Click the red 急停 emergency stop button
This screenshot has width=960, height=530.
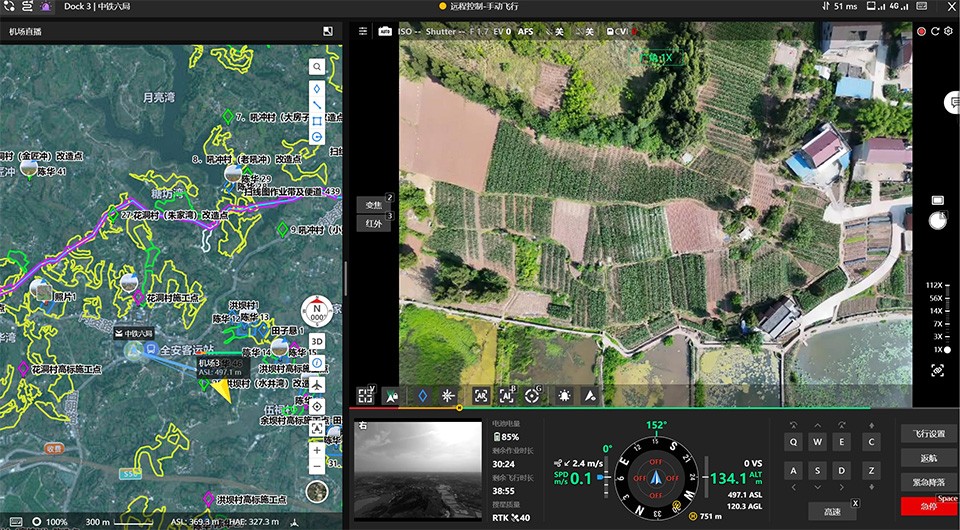929,506
